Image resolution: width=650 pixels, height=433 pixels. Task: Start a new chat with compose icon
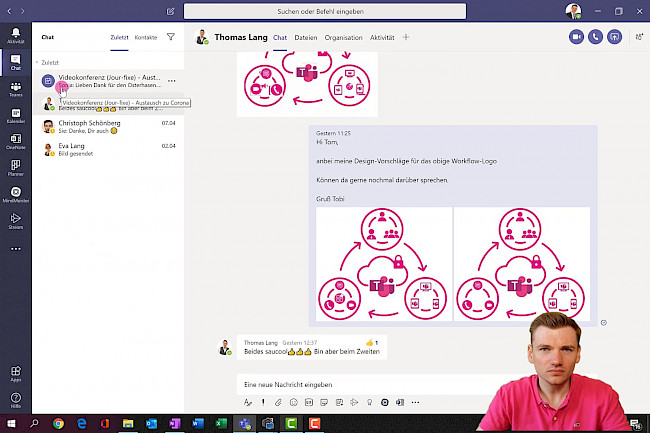point(170,12)
